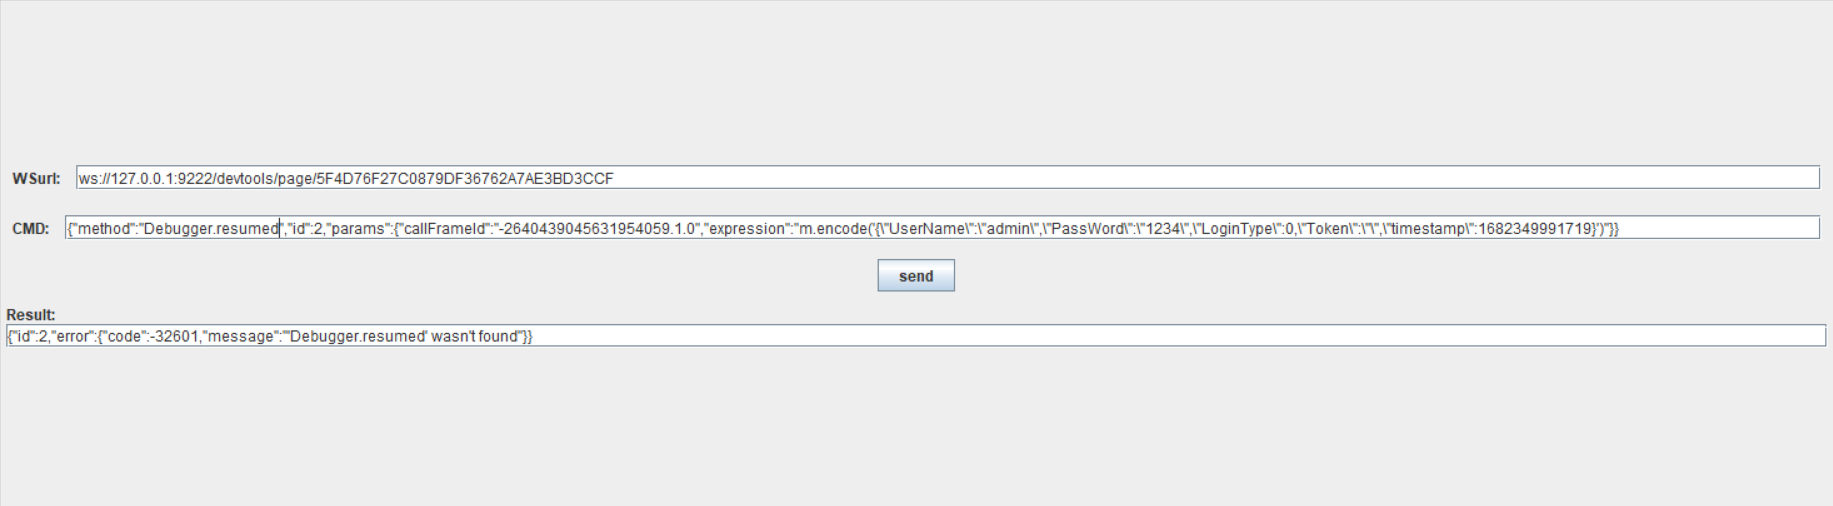Click the Result label
1833x506 pixels.
point(31,314)
